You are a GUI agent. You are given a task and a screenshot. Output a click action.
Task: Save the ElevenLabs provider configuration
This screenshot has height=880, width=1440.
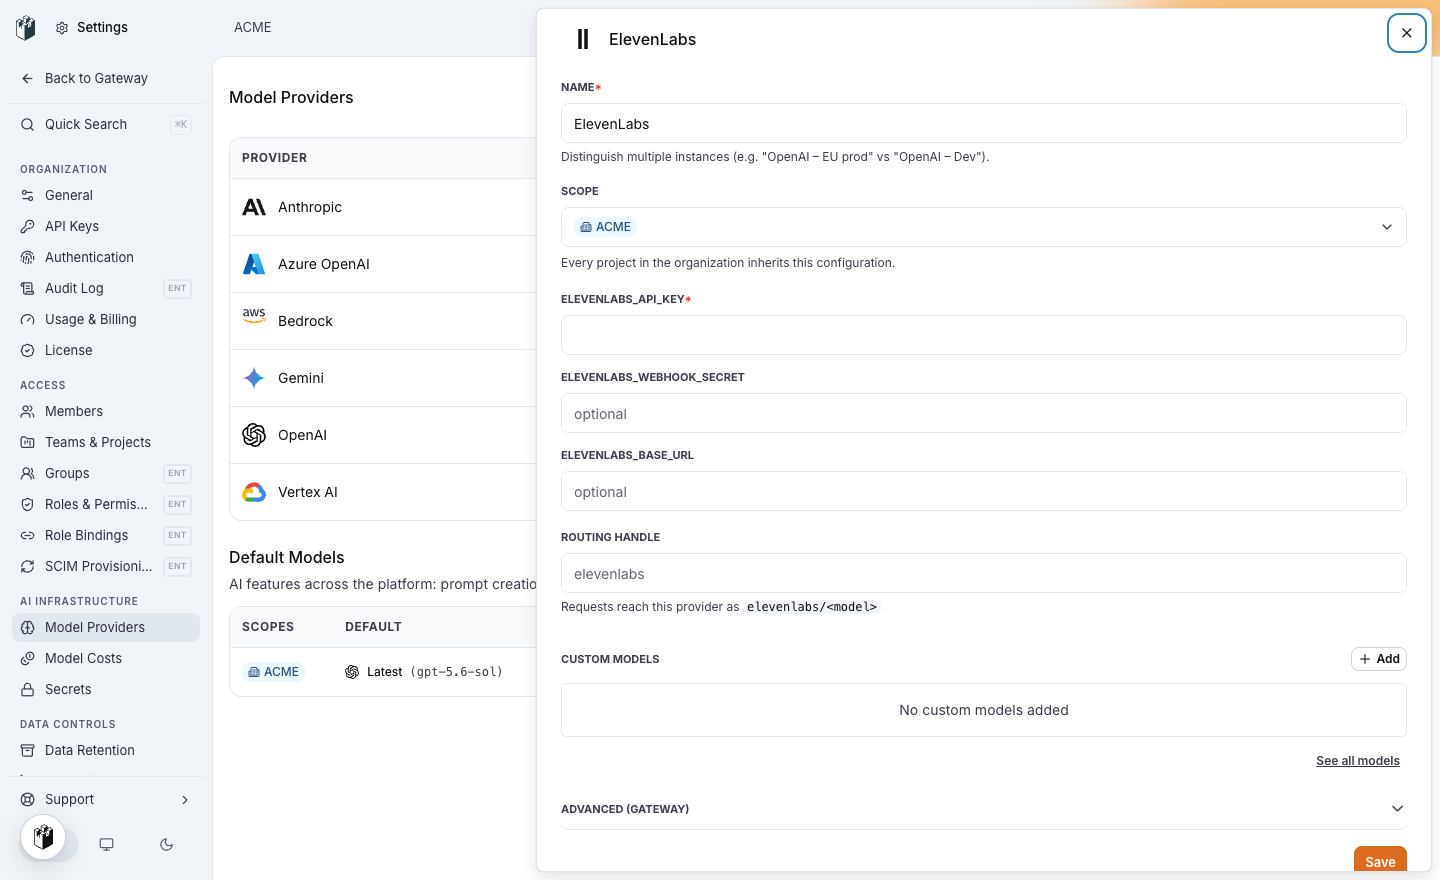coord(1380,859)
